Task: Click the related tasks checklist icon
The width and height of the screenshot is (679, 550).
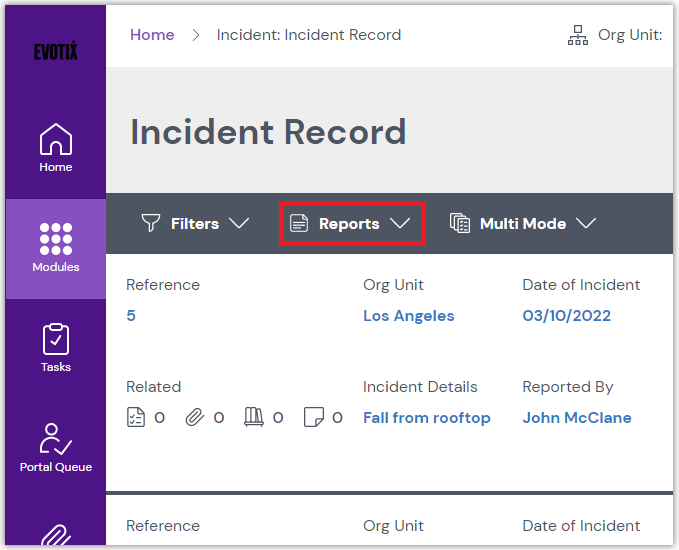Action: coord(137,418)
